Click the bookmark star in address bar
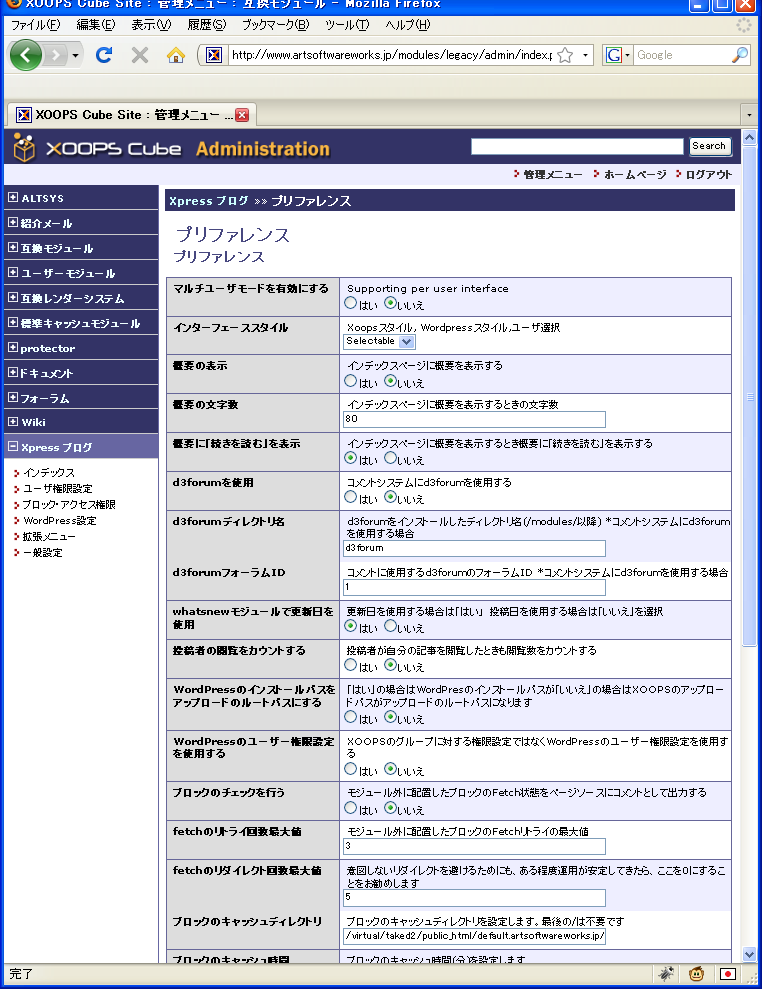The height and width of the screenshot is (989, 762). 565,55
